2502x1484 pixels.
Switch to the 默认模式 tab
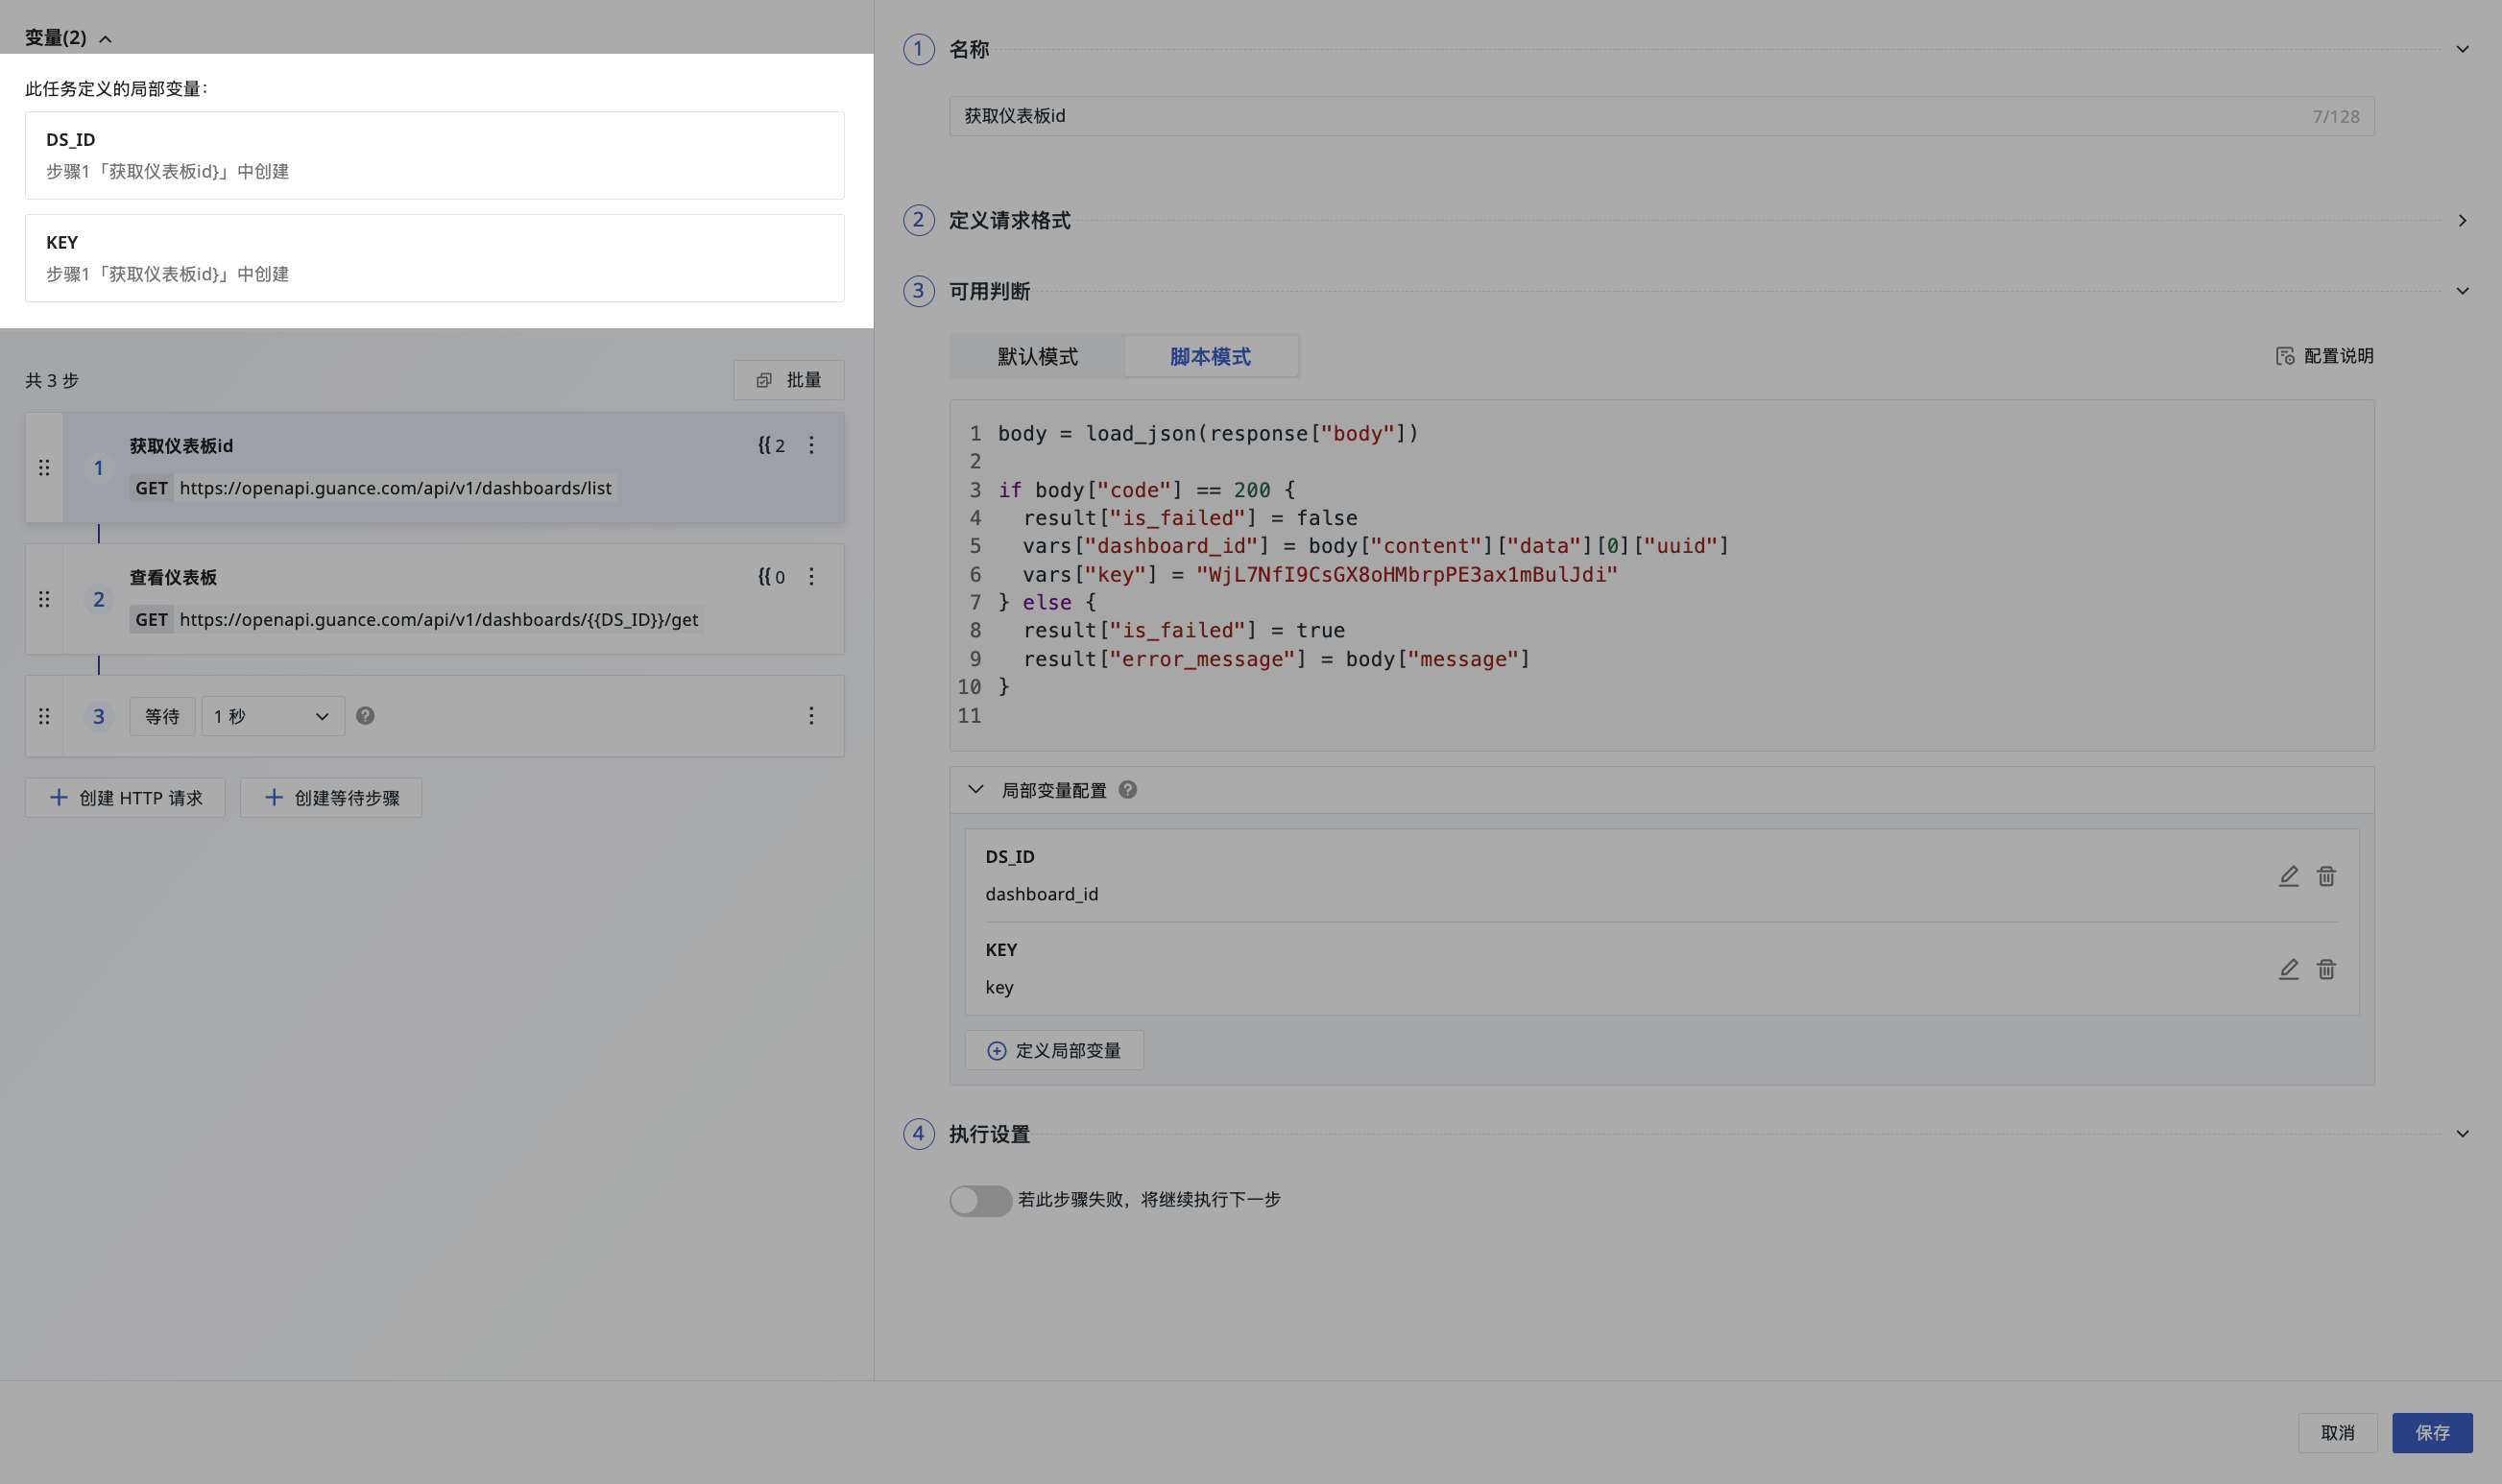coord(1037,356)
